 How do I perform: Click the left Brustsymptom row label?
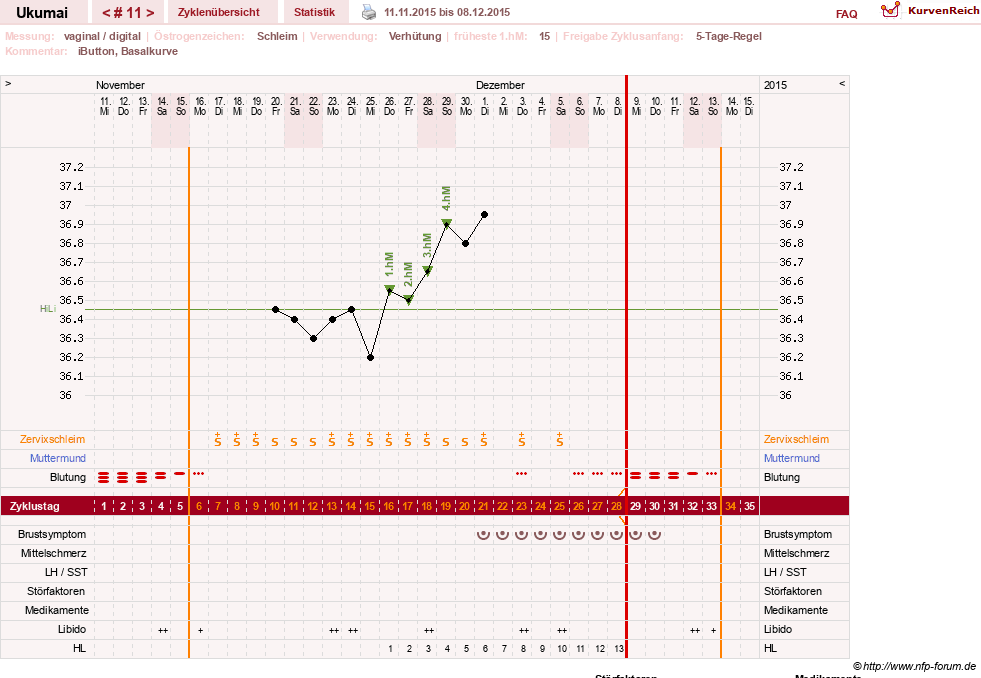click(x=52, y=534)
